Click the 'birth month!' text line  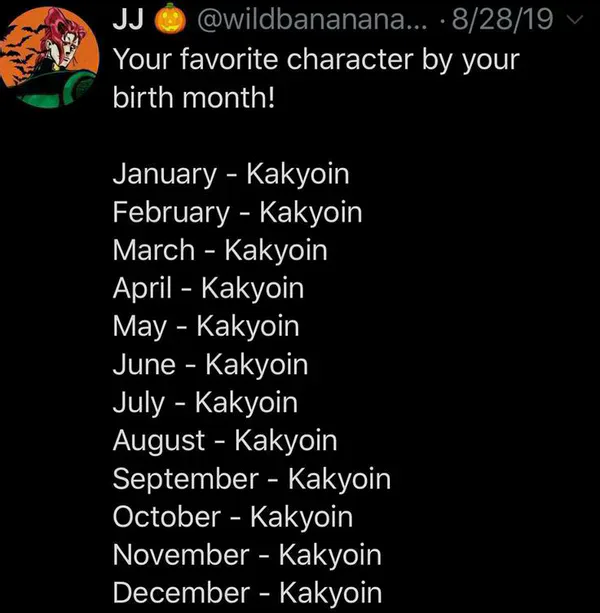pyautogui.click(x=192, y=98)
